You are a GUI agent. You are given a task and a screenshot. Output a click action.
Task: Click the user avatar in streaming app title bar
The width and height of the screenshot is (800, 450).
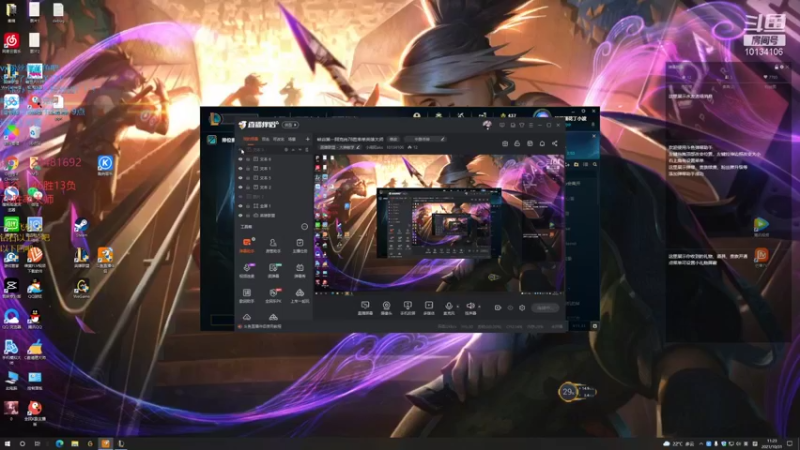click(487, 124)
